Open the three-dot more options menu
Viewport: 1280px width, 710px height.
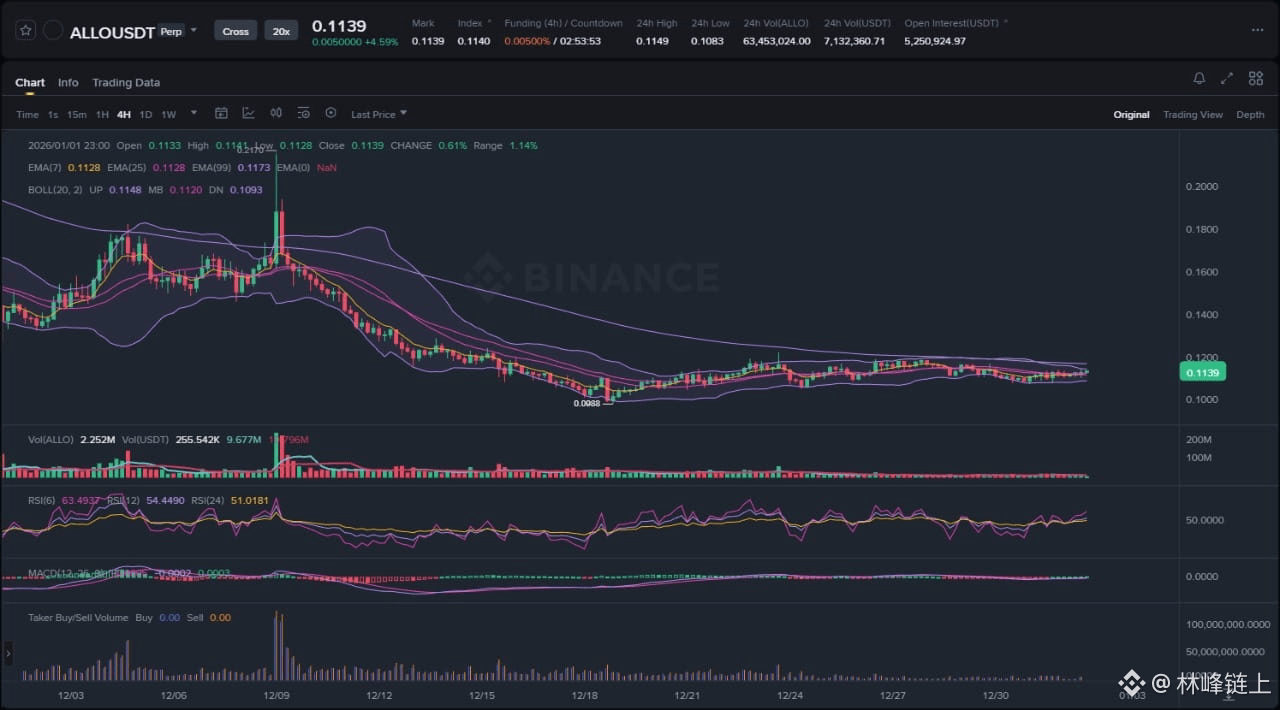1257,31
